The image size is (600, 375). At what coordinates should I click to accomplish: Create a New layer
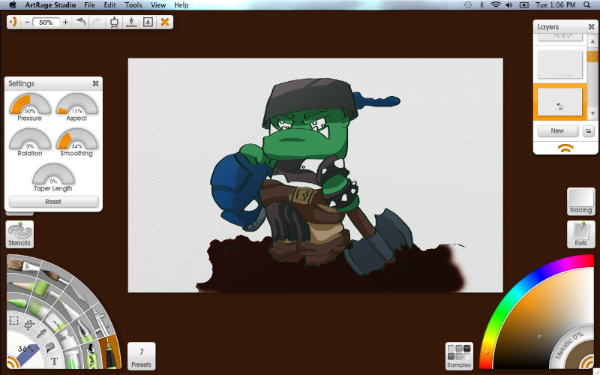click(558, 131)
